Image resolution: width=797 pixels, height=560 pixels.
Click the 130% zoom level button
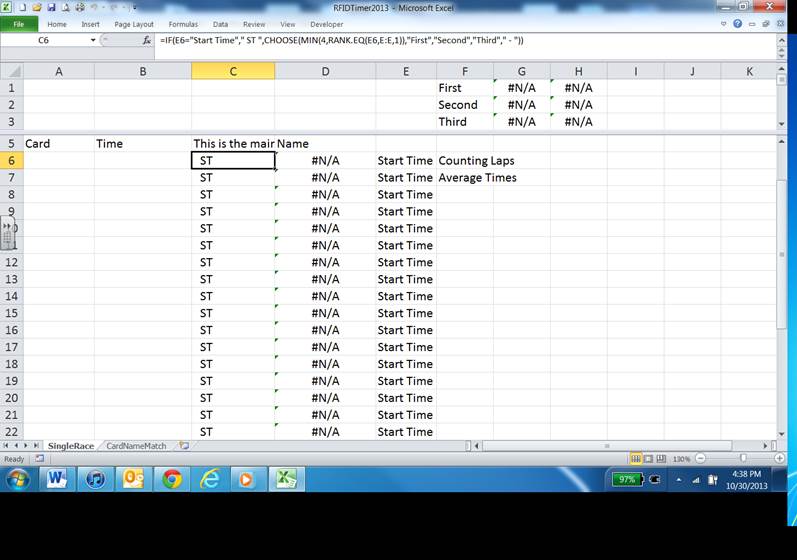[x=681, y=459]
